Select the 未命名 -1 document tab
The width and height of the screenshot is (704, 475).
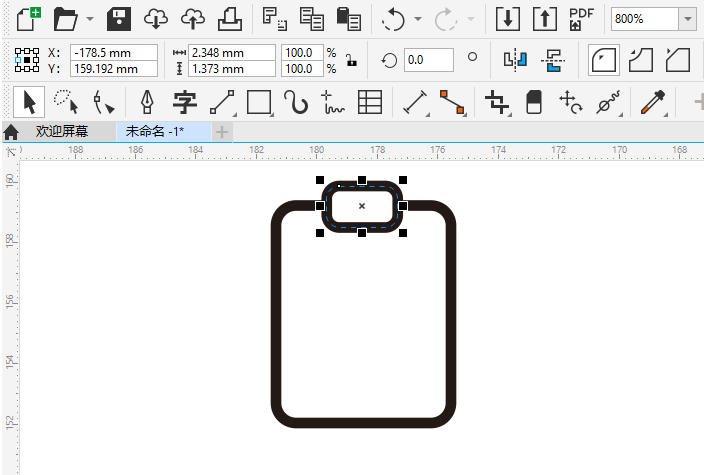pyautogui.click(x=155, y=131)
